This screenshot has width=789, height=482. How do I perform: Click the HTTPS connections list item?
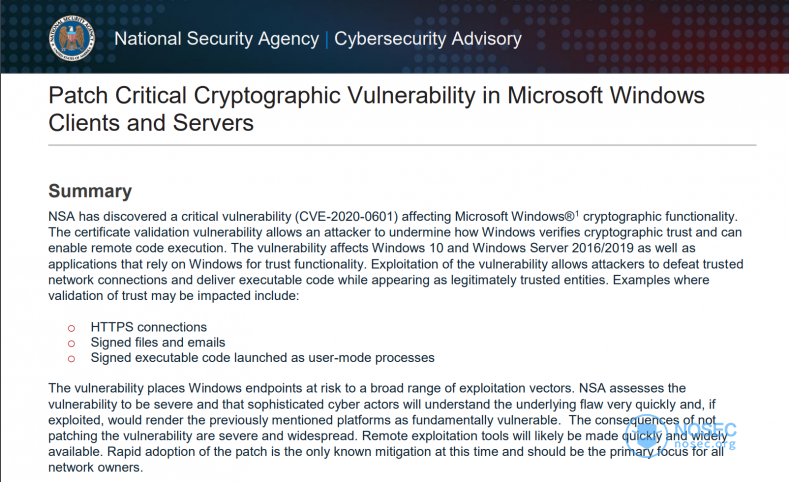coord(148,327)
